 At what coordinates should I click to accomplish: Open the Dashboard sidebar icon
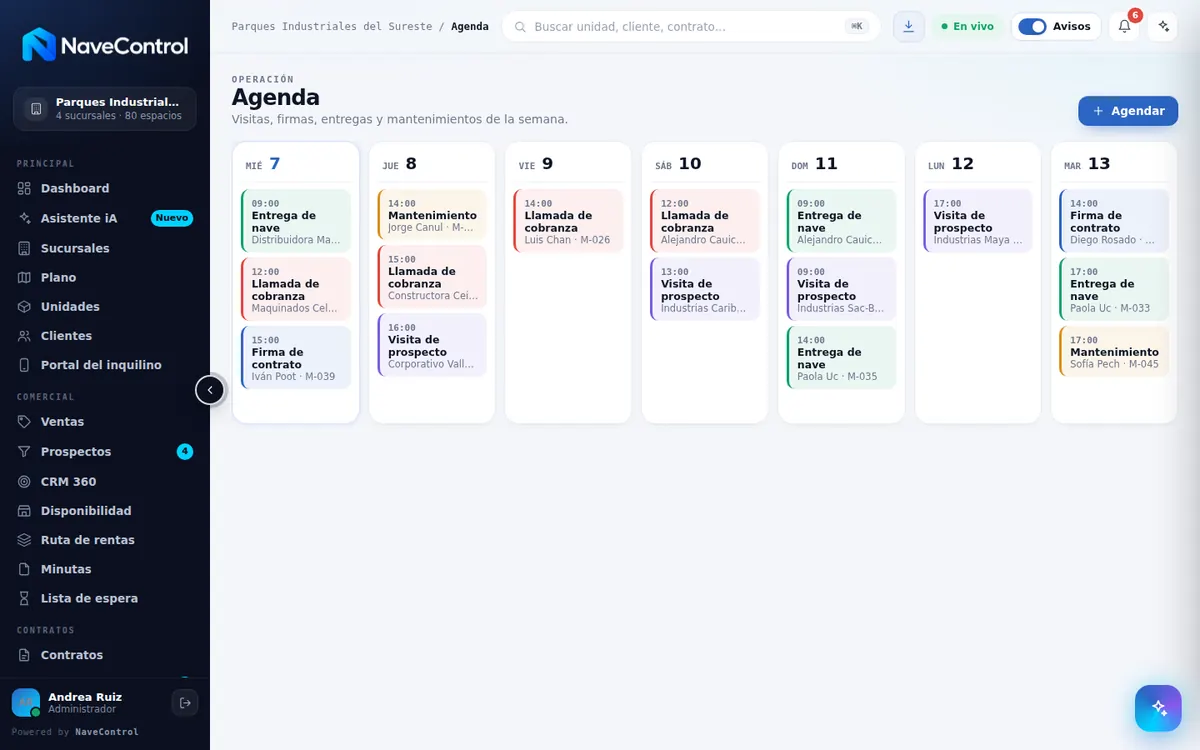pyautogui.click(x=25, y=188)
